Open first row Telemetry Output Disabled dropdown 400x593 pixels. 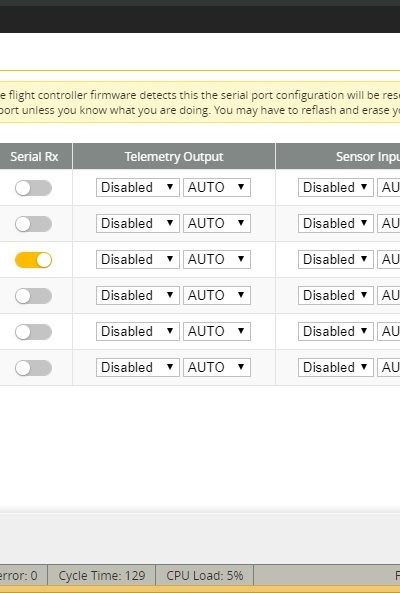(x=138, y=188)
